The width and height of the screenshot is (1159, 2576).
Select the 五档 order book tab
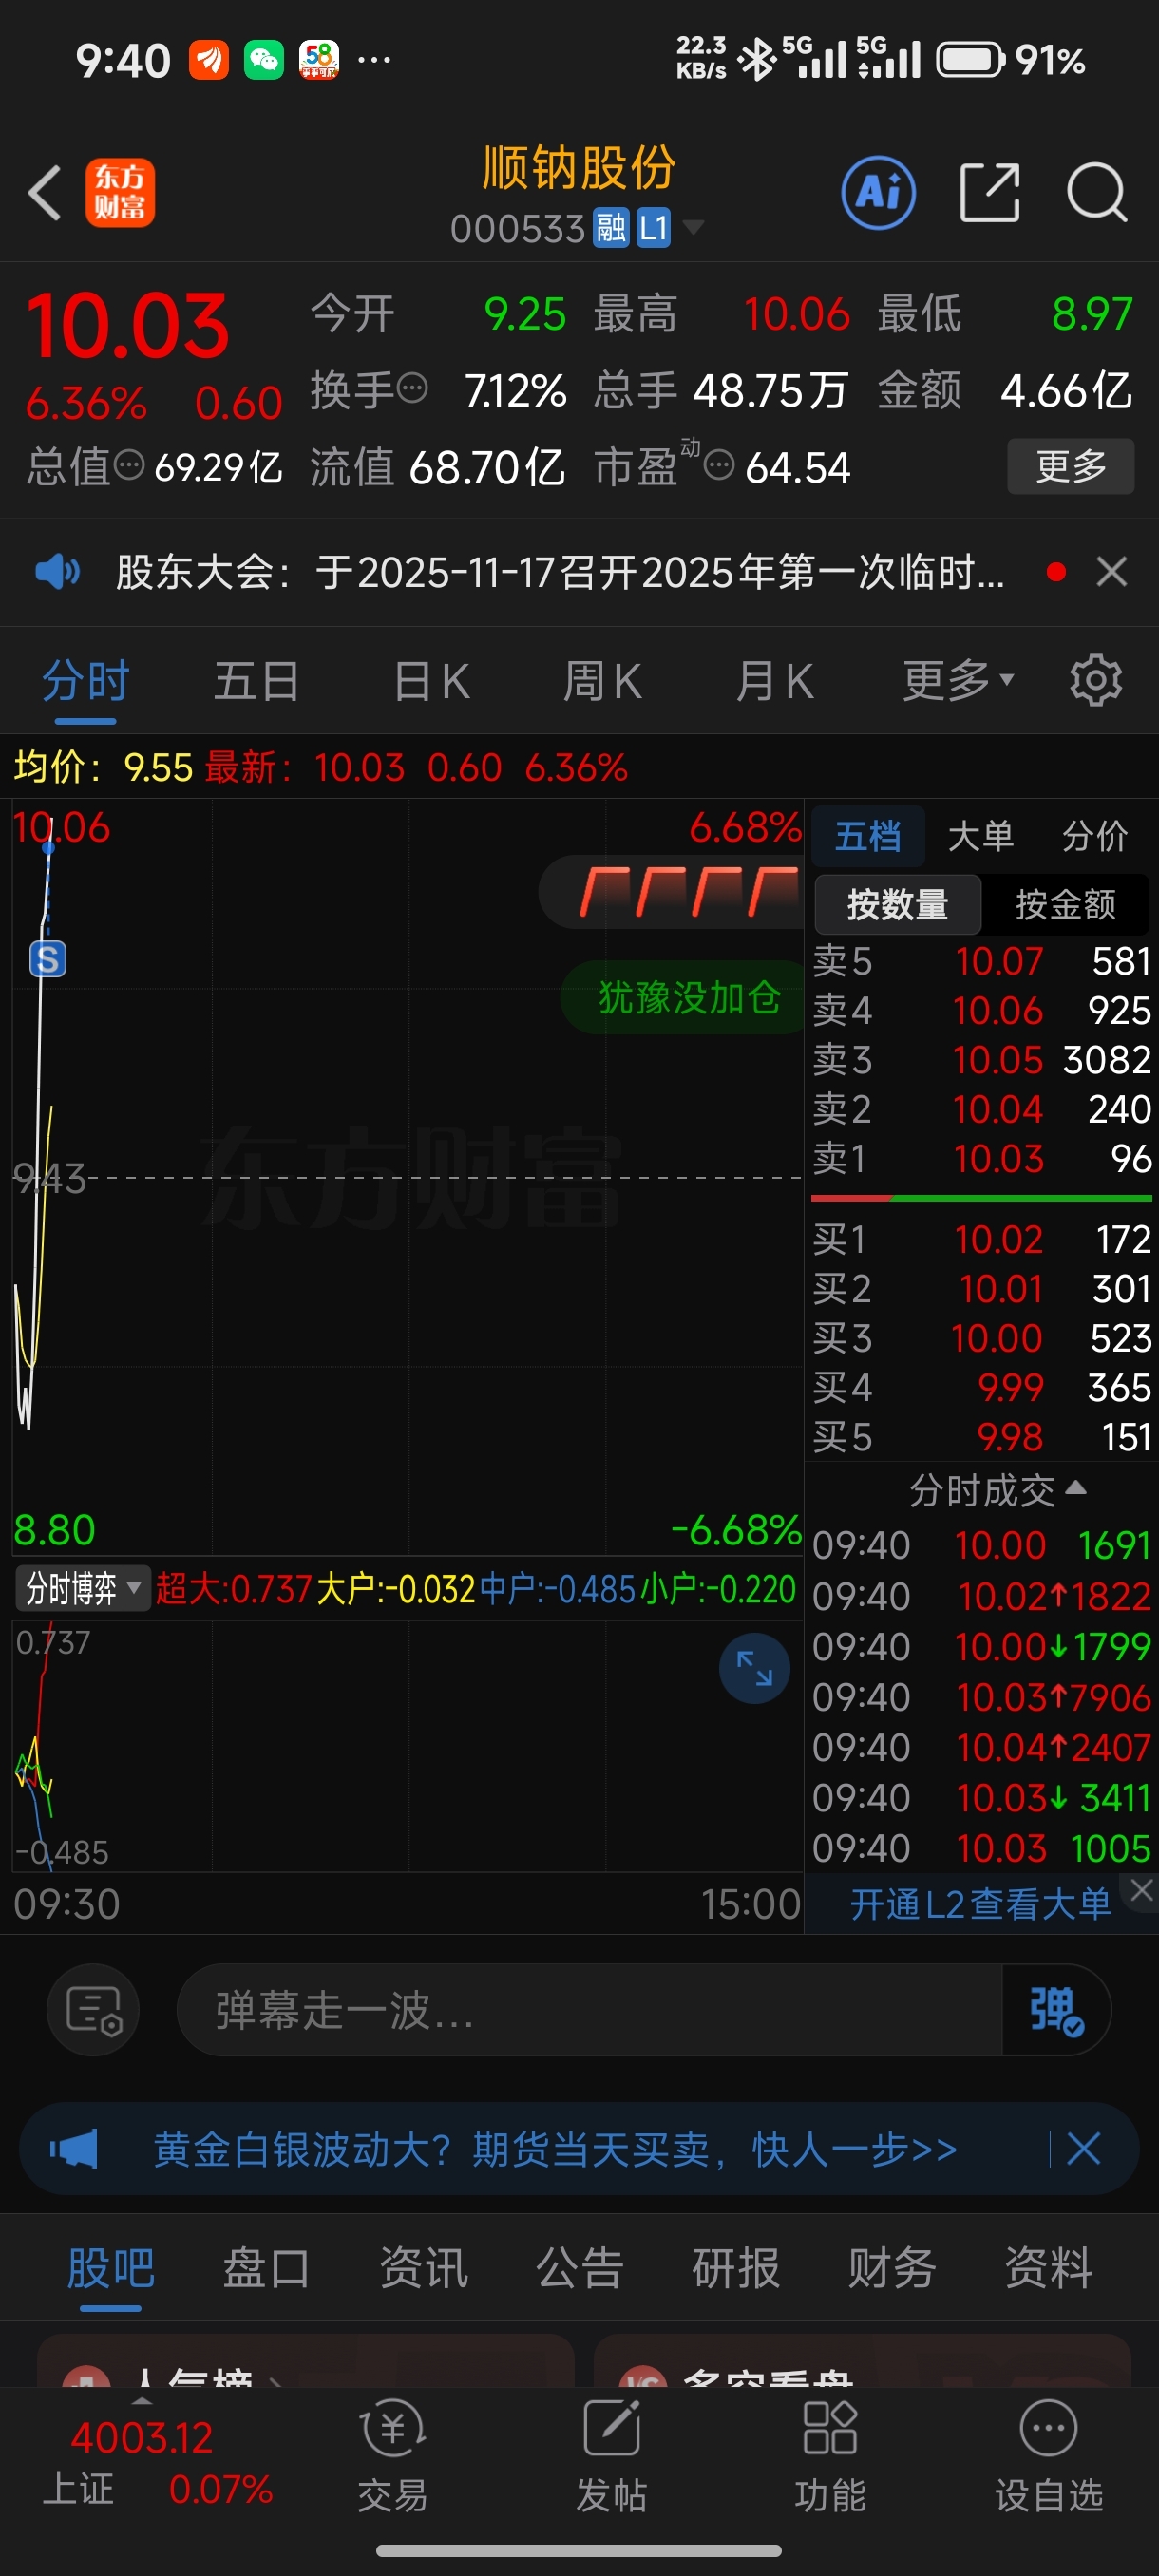pos(867,836)
